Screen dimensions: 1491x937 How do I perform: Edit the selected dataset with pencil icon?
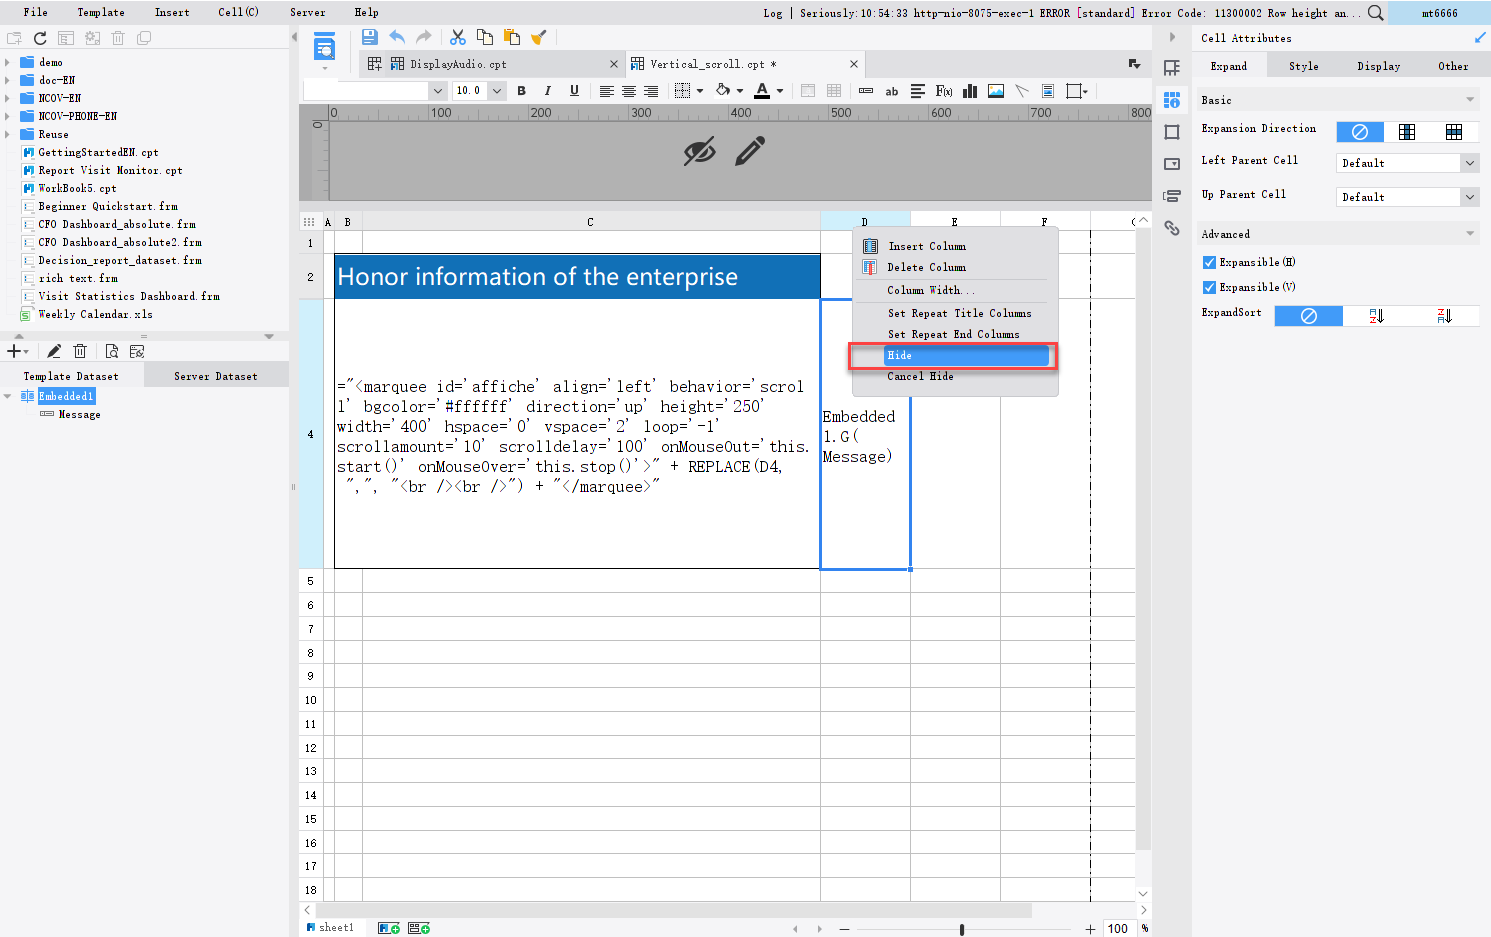[54, 351]
